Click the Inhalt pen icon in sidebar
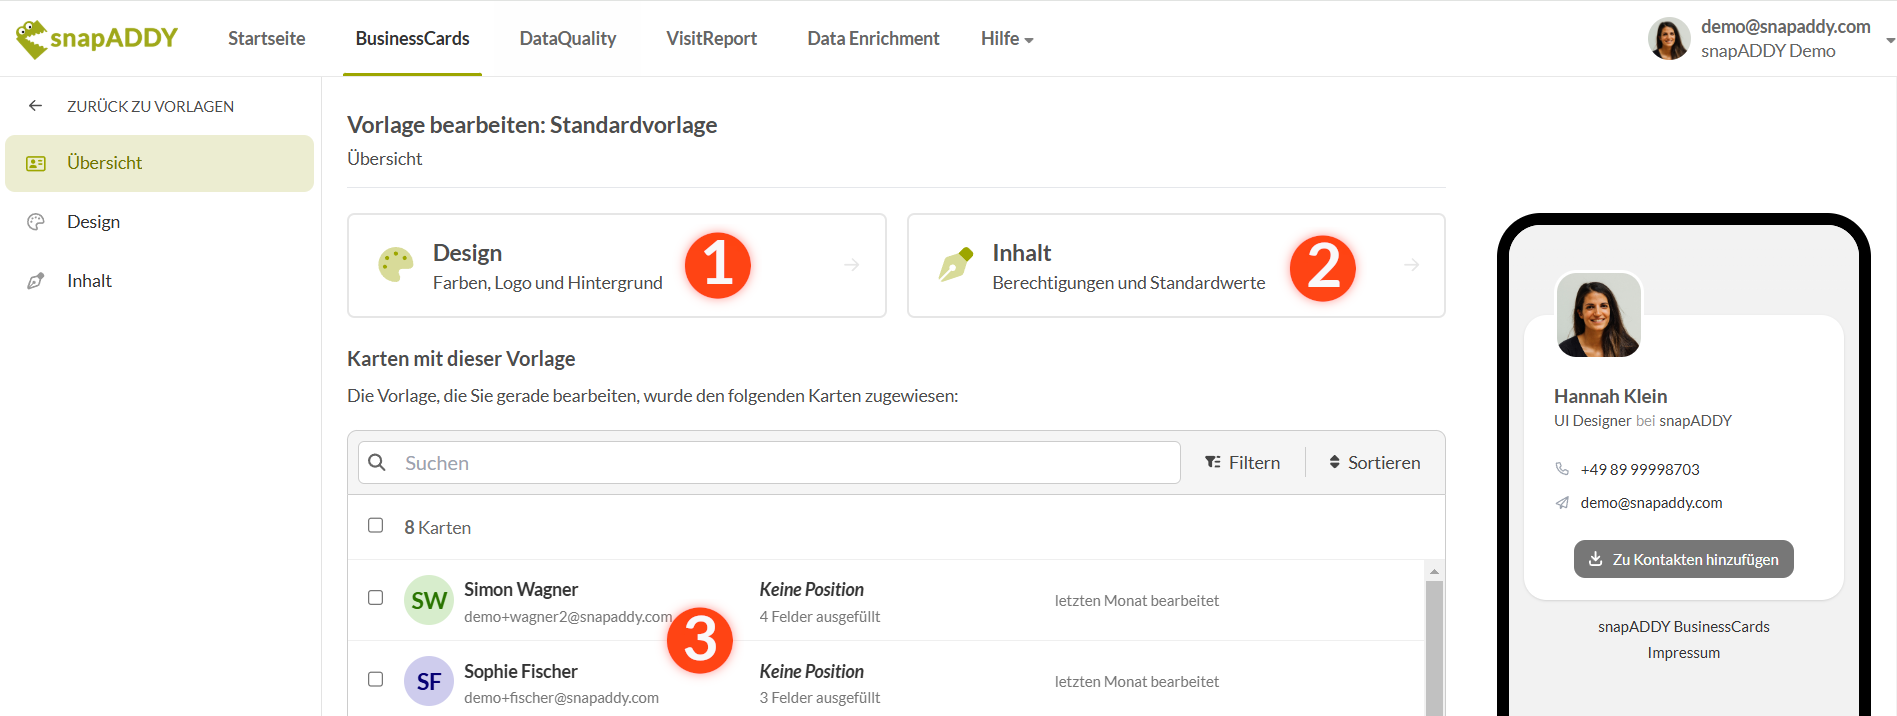The height and width of the screenshot is (716, 1897). [x=36, y=281]
